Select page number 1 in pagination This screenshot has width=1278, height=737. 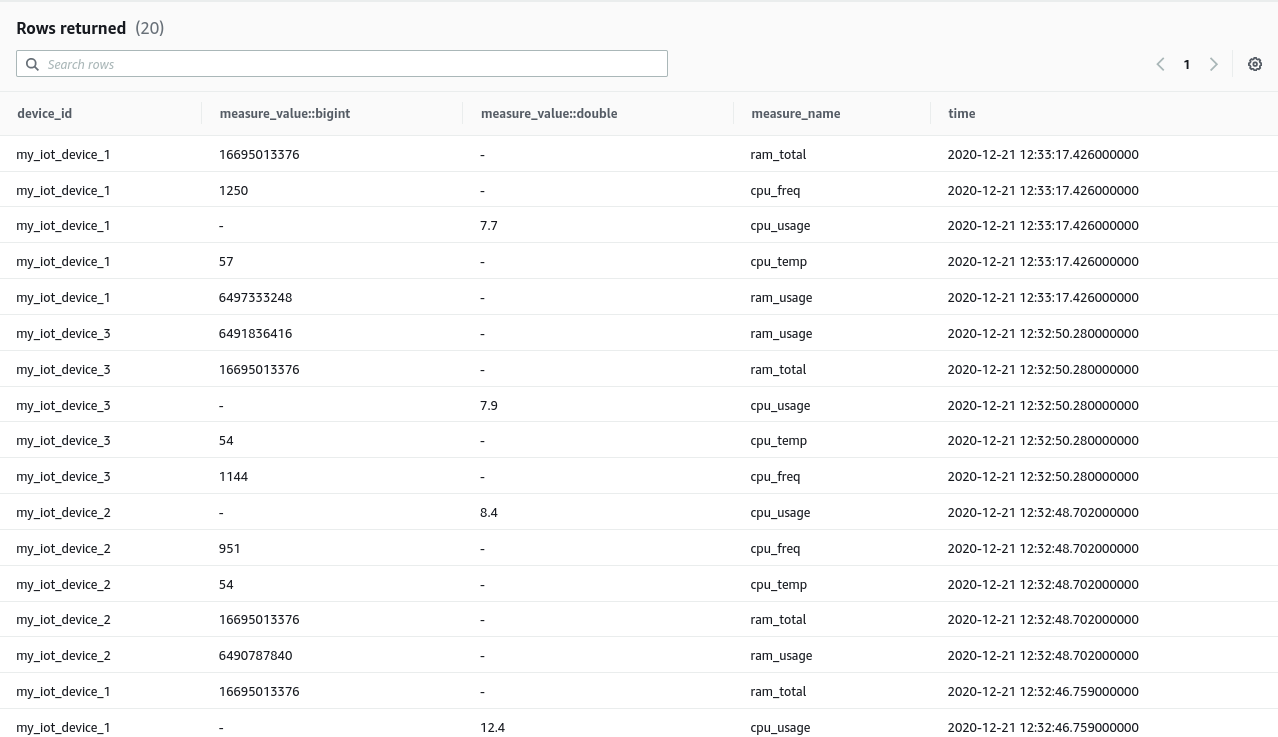coord(1186,64)
